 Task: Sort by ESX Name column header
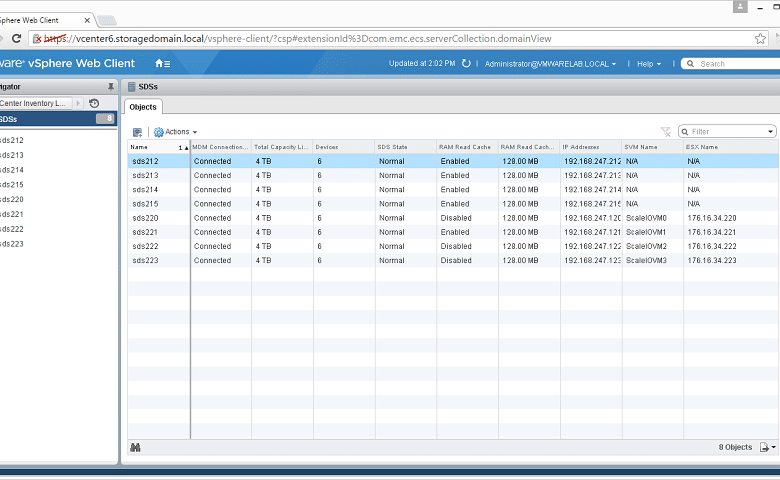tap(731, 147)
